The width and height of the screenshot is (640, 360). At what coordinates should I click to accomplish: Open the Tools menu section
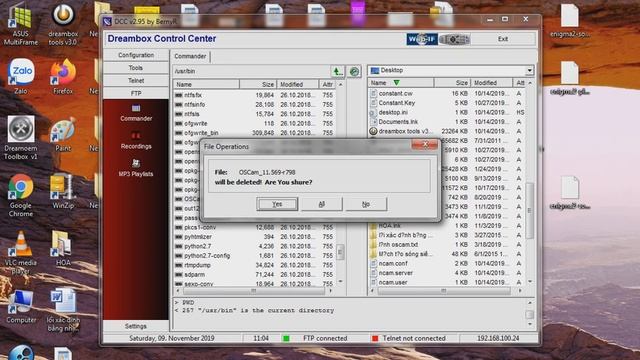point(136,68)
